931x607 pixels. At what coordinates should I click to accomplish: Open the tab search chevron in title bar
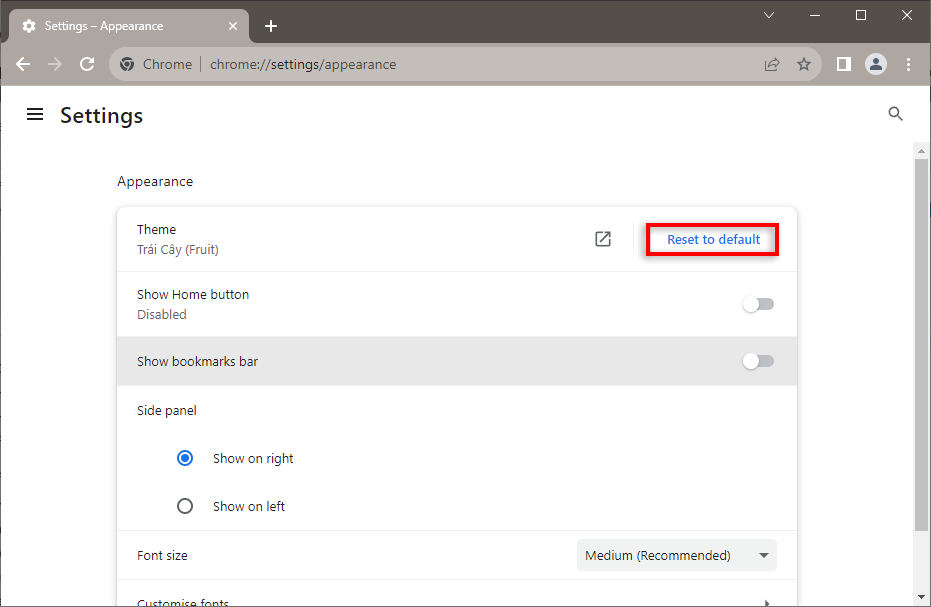pyautogui.click(x=769, y=15)
